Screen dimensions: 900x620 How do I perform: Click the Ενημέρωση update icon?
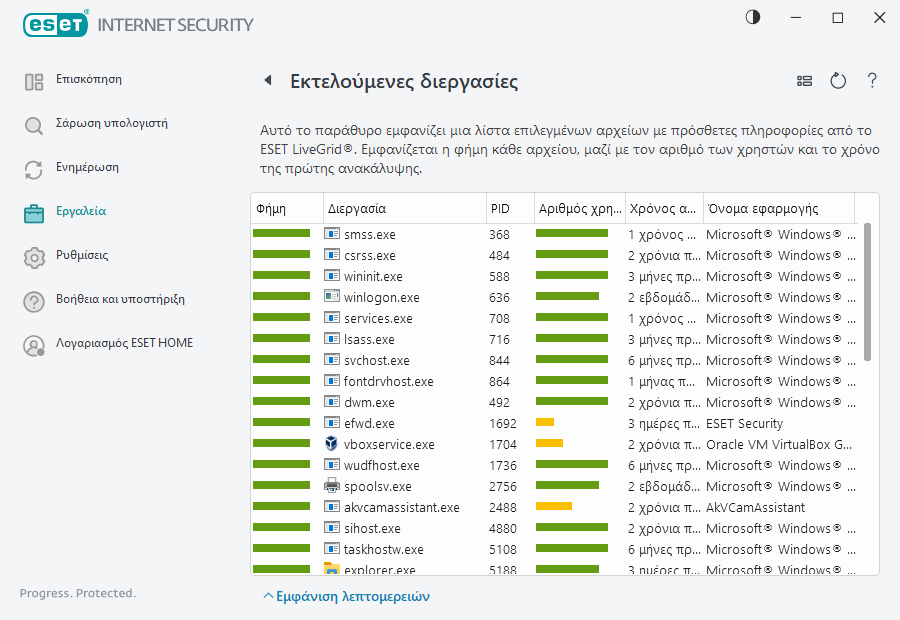[x=34, y=169]
